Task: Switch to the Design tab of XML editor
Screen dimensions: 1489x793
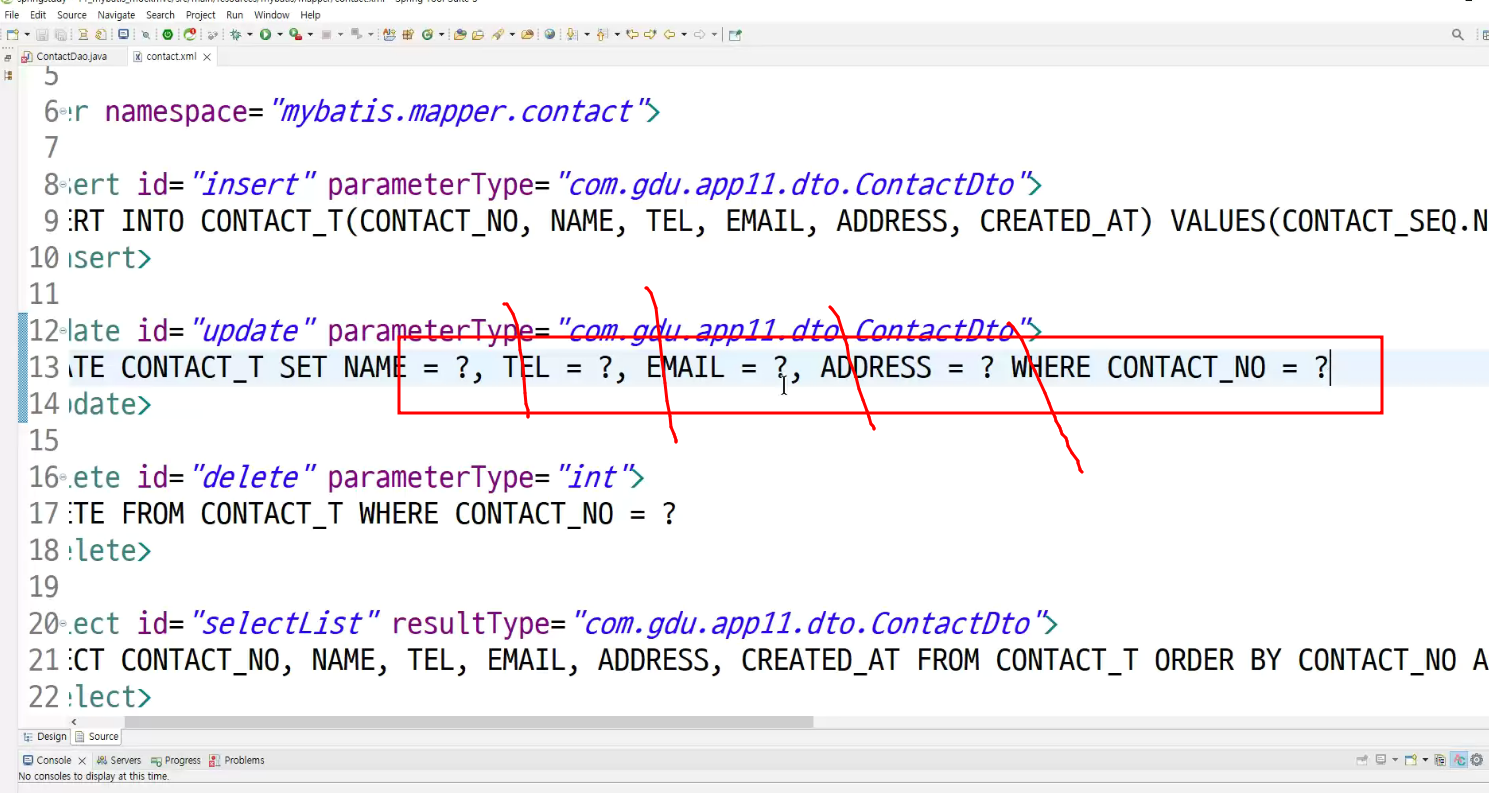Action: (x=45, y=736)
